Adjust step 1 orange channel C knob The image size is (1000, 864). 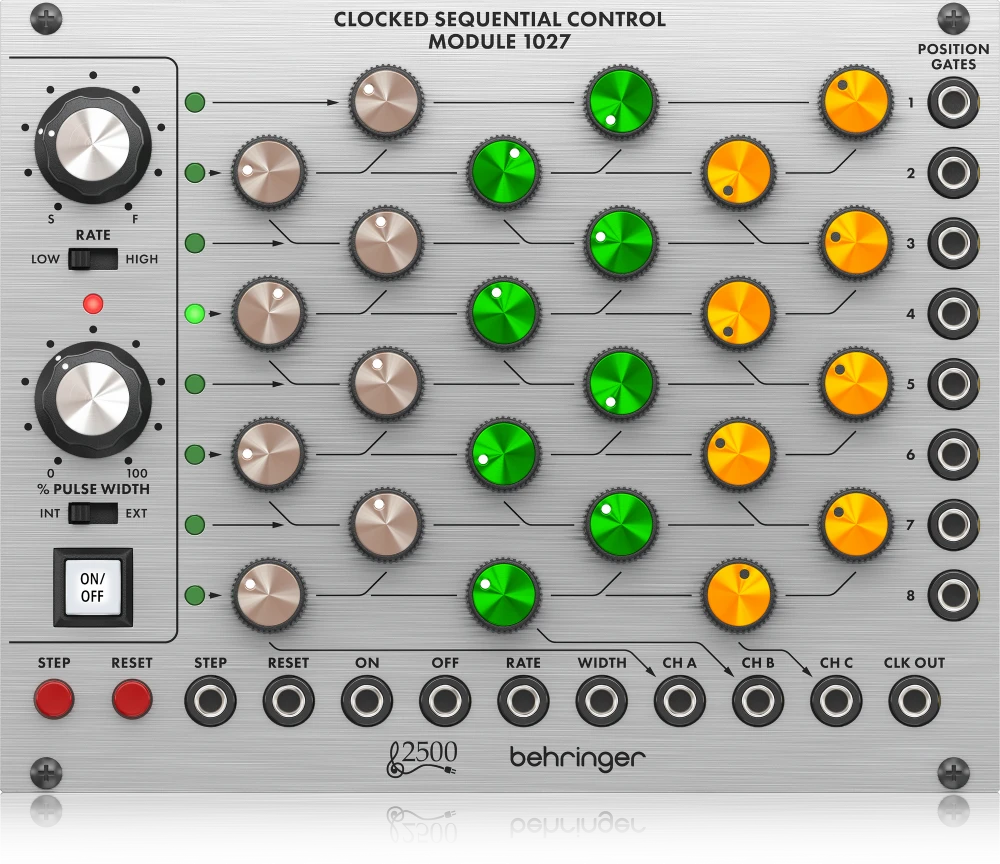pos(855,102)
